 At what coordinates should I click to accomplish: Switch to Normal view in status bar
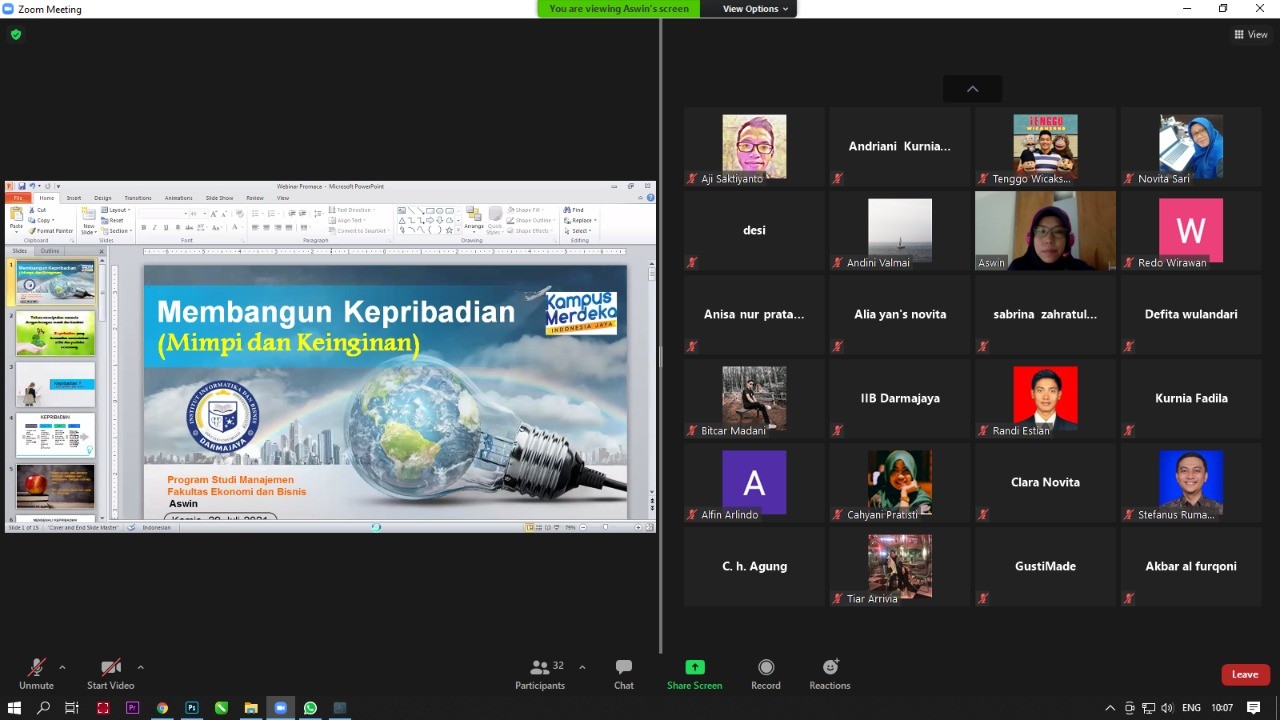pos(529,527)
